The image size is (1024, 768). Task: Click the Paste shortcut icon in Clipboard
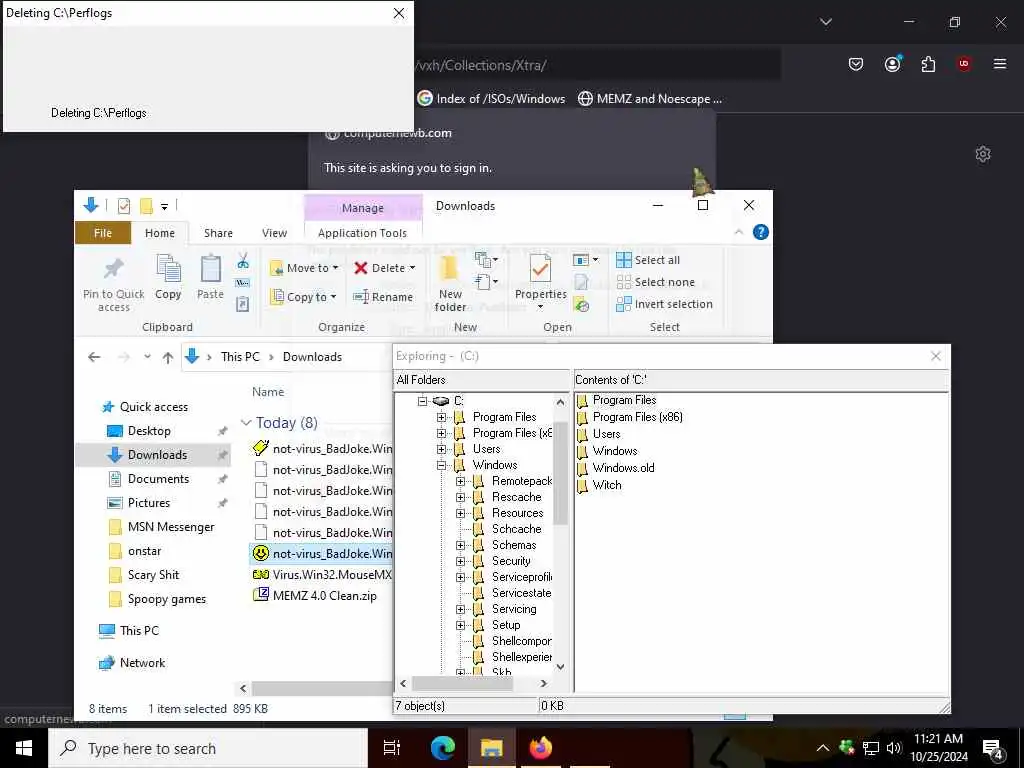tap(242, 304)
